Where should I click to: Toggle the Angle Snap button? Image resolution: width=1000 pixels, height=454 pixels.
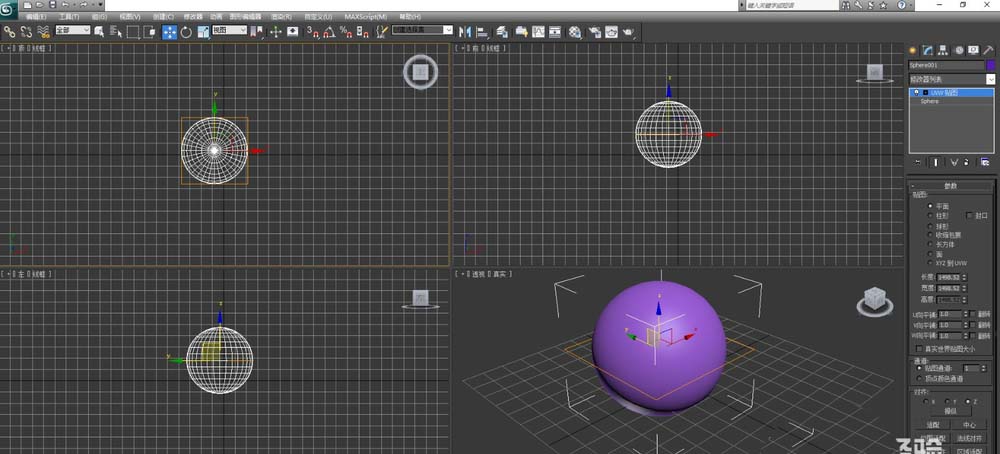pos(329,31)
